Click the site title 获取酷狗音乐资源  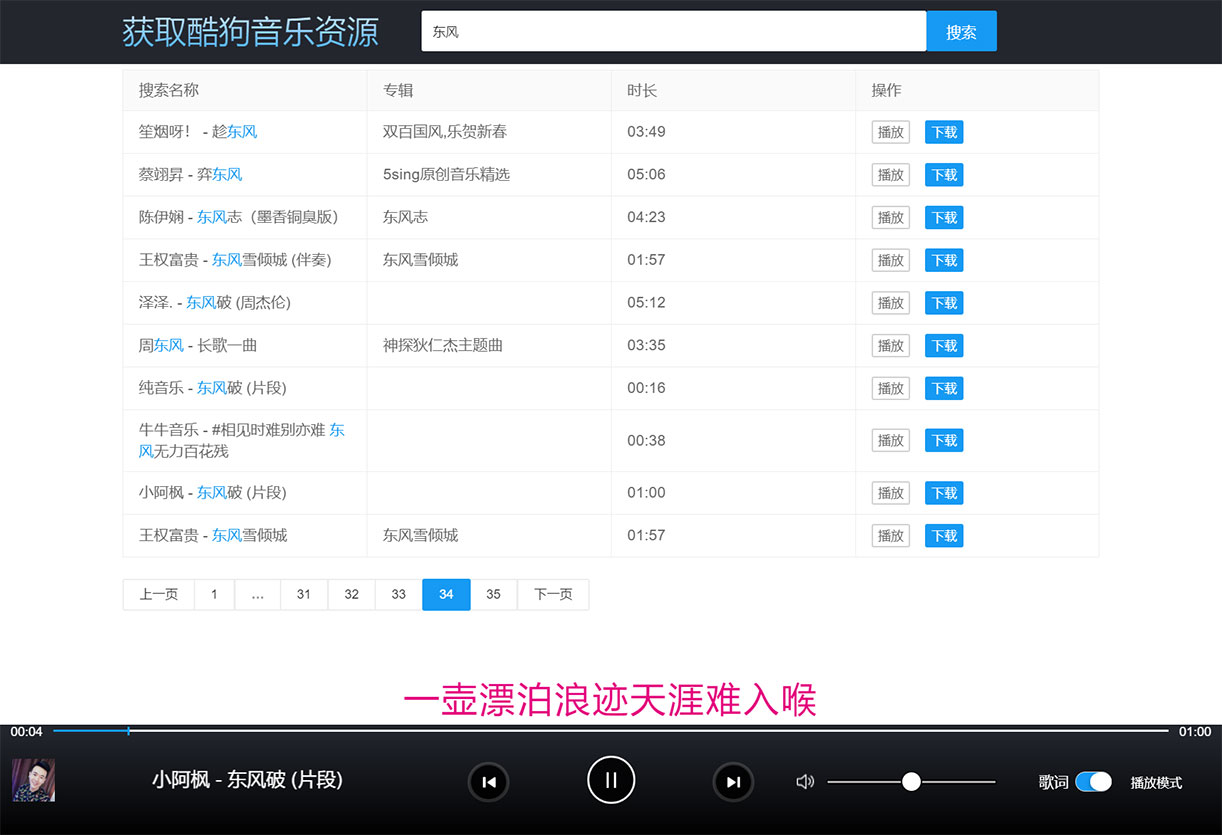(x=249, y=31)
